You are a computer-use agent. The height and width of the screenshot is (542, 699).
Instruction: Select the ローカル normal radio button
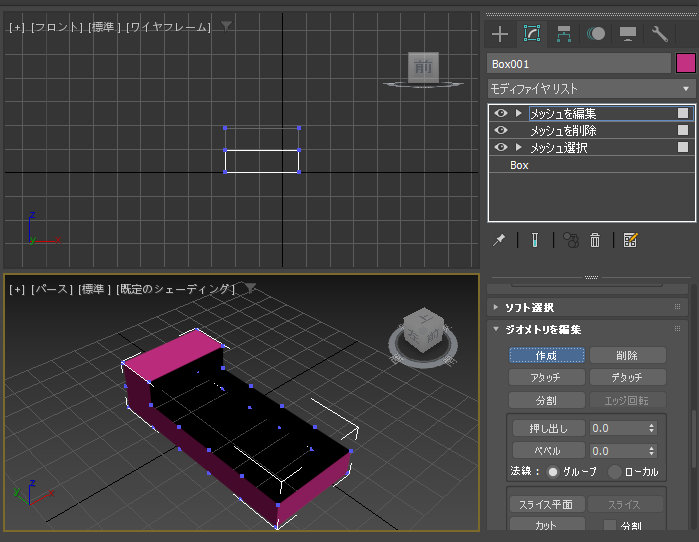(x=615, y=472)
